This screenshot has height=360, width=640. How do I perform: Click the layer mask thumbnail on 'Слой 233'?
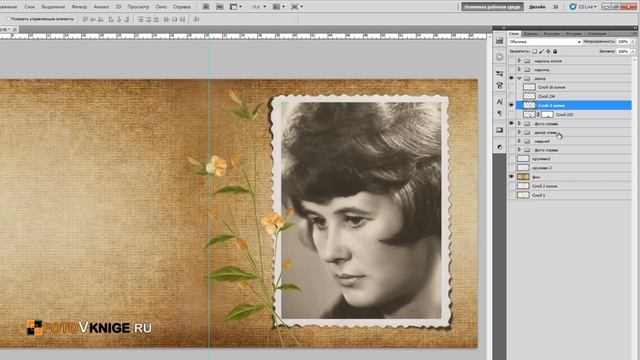pos(547,115)
